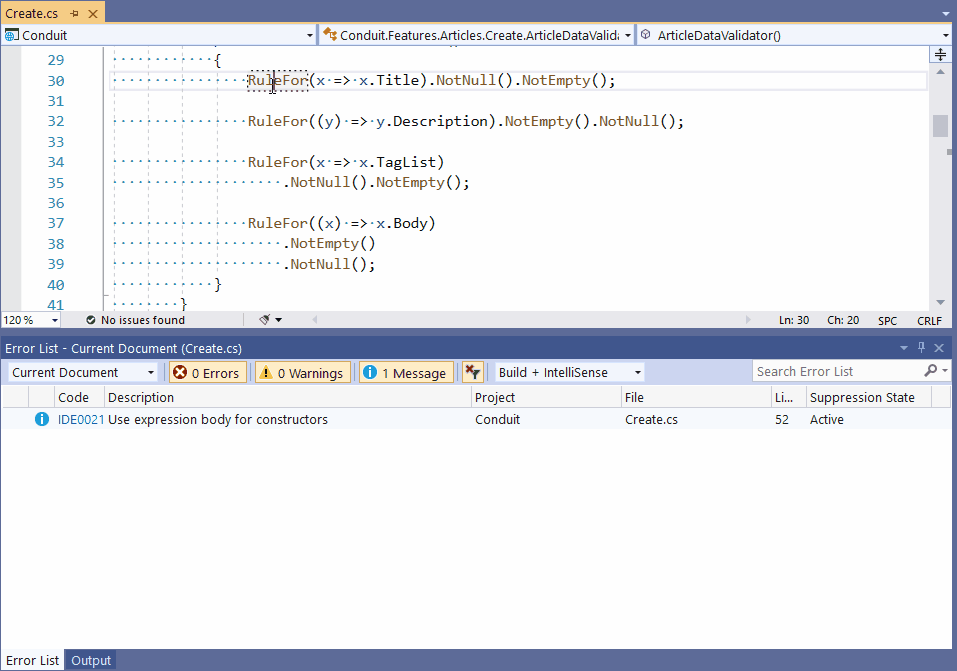This screenshot has width=957, height=671.
Task: Toggle the 0 Errors filter
Action: coord(205,372)
